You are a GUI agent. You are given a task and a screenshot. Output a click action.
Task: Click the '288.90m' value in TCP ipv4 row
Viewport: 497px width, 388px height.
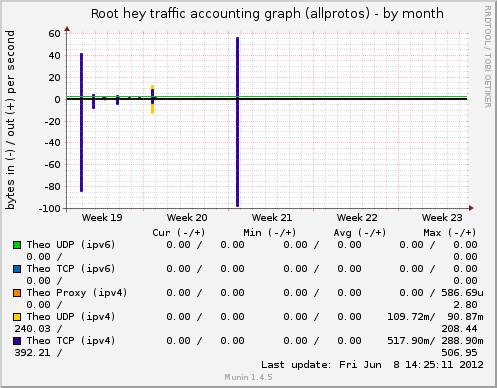[462, 341]
